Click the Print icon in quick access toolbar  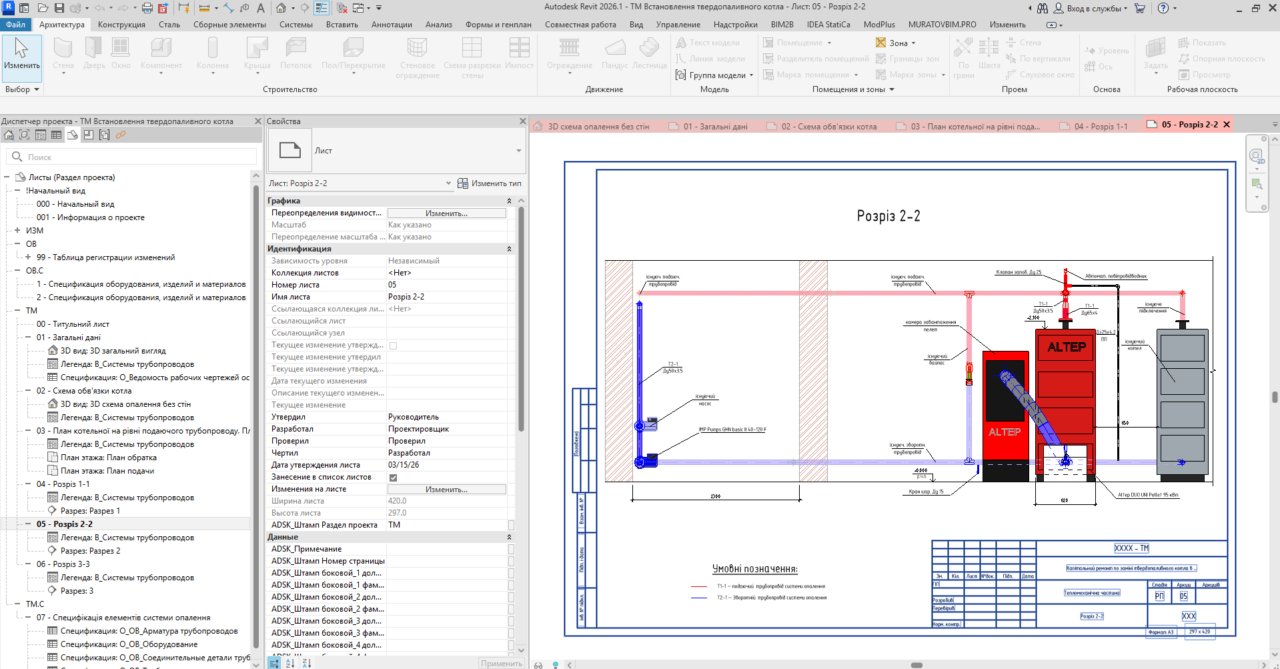click(147, 8)
